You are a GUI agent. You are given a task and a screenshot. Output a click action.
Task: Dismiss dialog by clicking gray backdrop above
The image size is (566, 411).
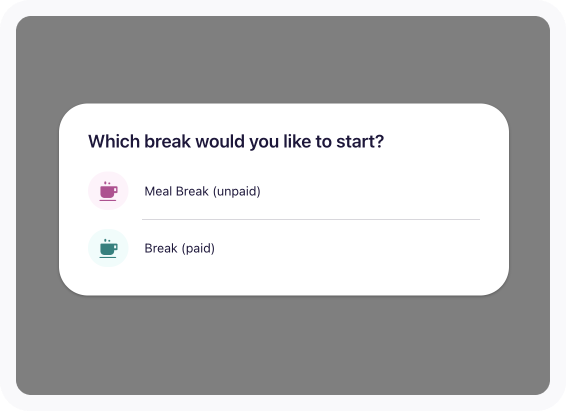point(283,60)
